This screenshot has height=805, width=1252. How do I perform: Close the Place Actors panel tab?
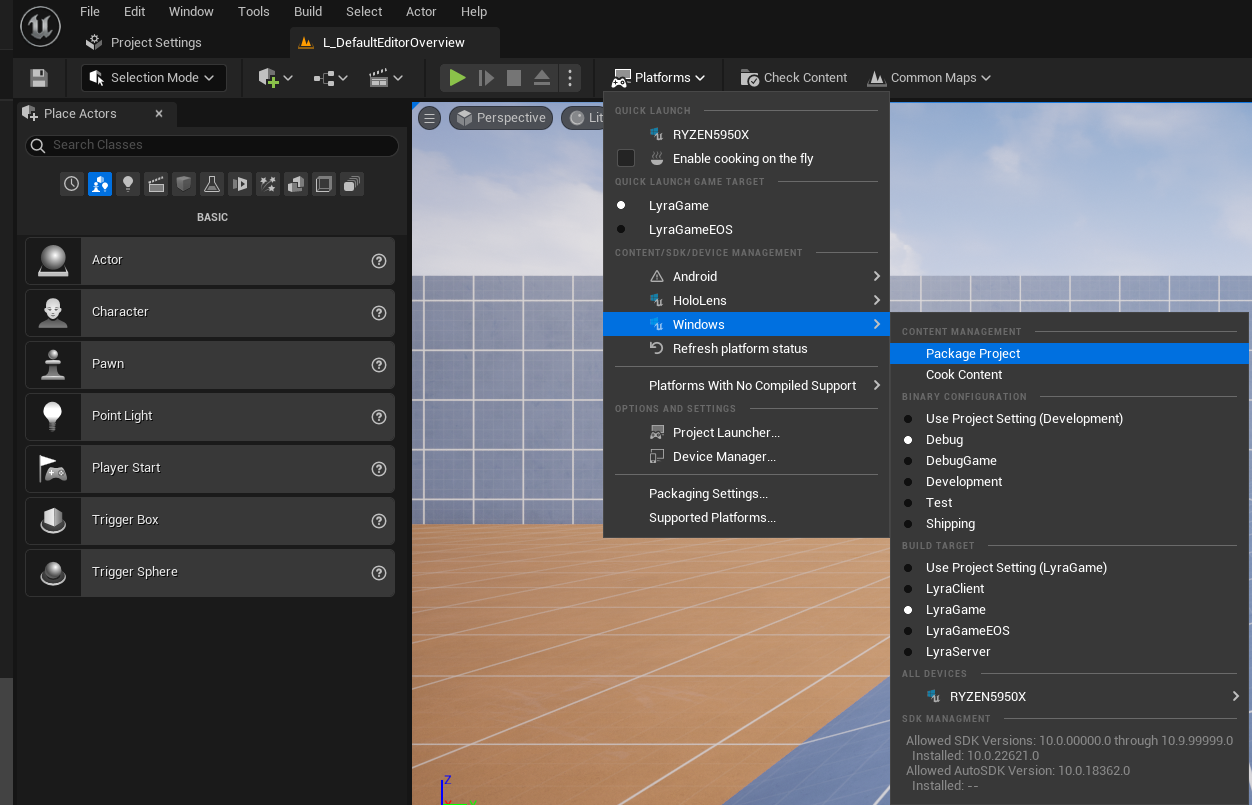tap(159, 114)
